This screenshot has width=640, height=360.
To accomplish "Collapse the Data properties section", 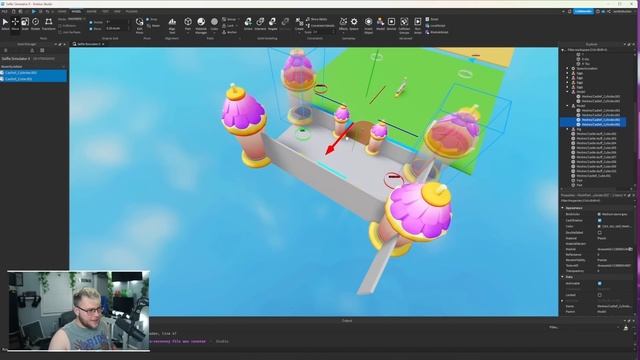I will (x=563, y=277).
